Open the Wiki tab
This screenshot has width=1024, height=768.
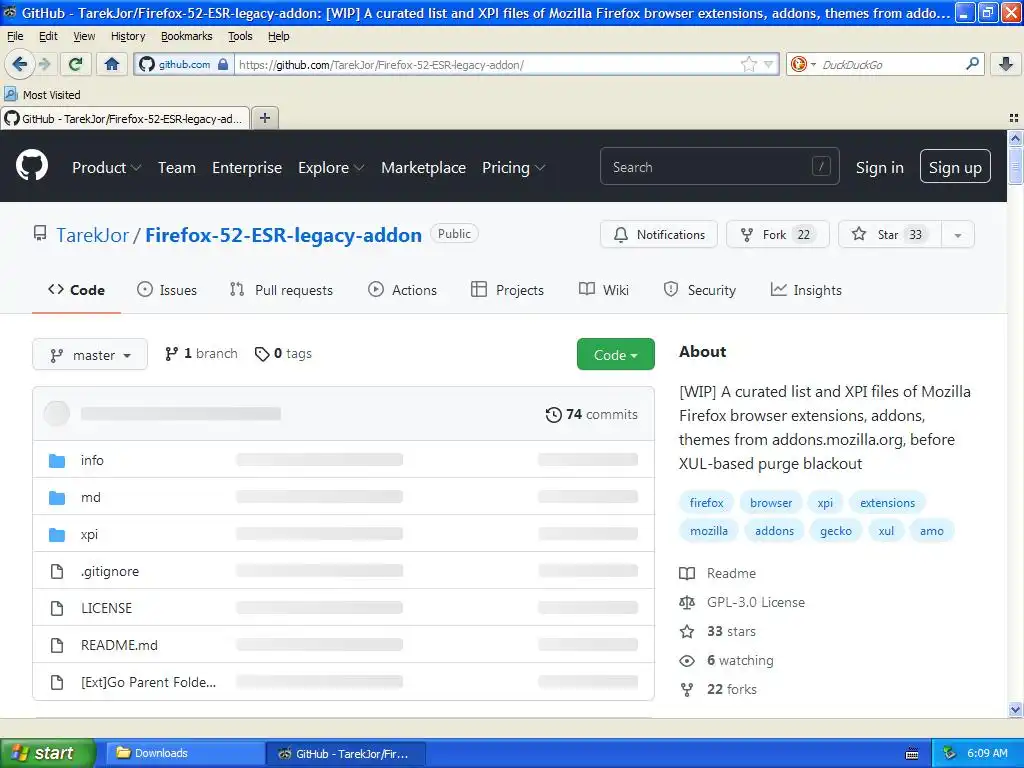click(604, 290)
